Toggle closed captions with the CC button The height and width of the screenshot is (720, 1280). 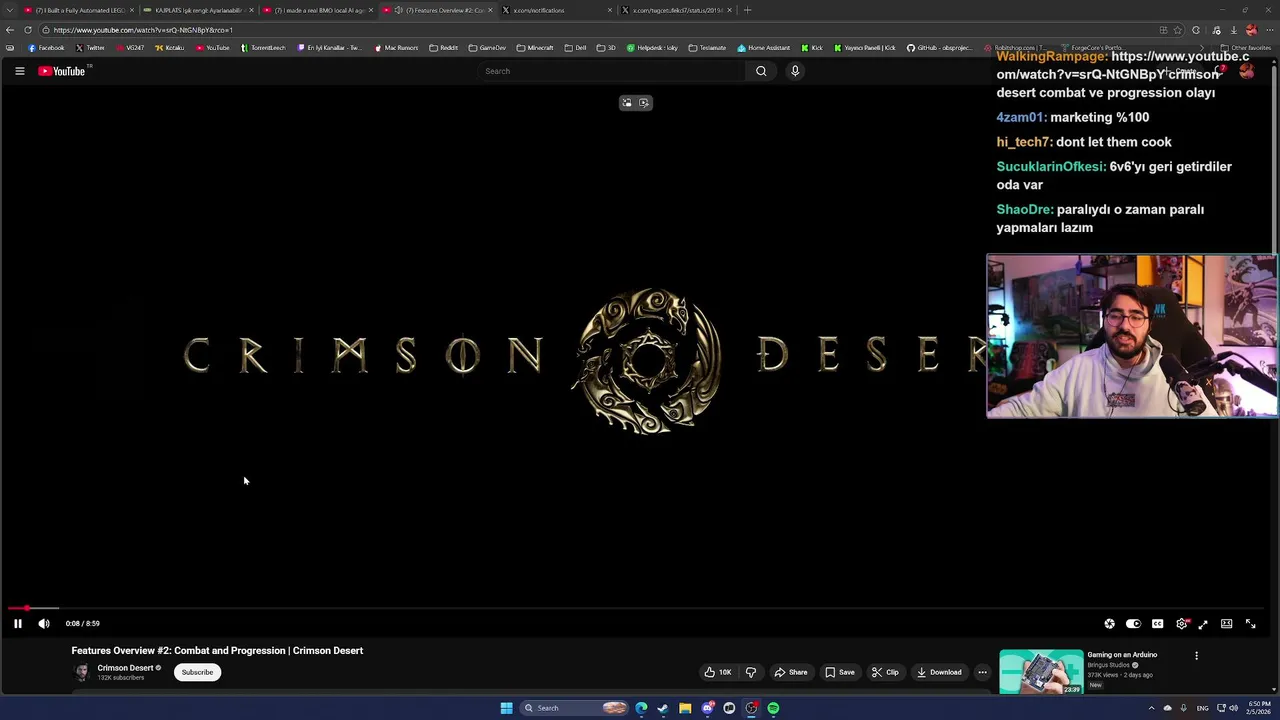coord(1157,624)
